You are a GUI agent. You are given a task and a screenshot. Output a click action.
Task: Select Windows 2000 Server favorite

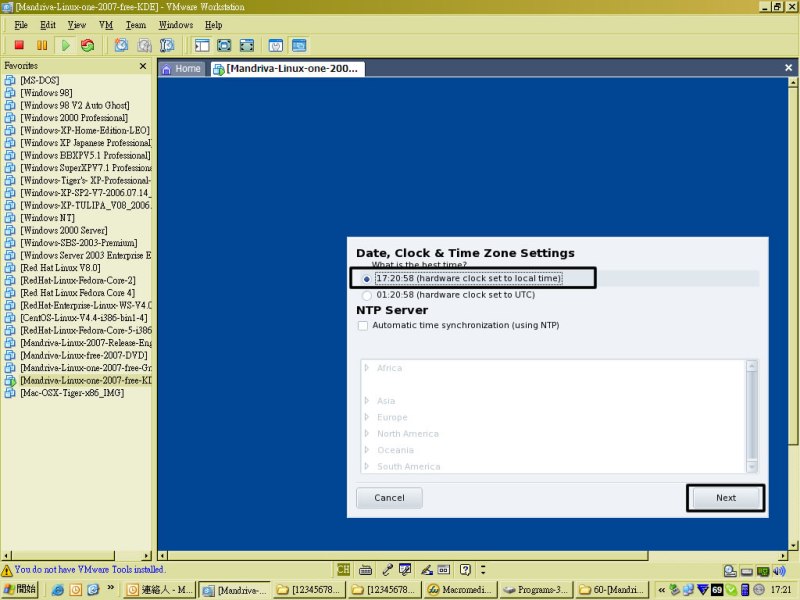pyautogui.click(x=64, y=230)
